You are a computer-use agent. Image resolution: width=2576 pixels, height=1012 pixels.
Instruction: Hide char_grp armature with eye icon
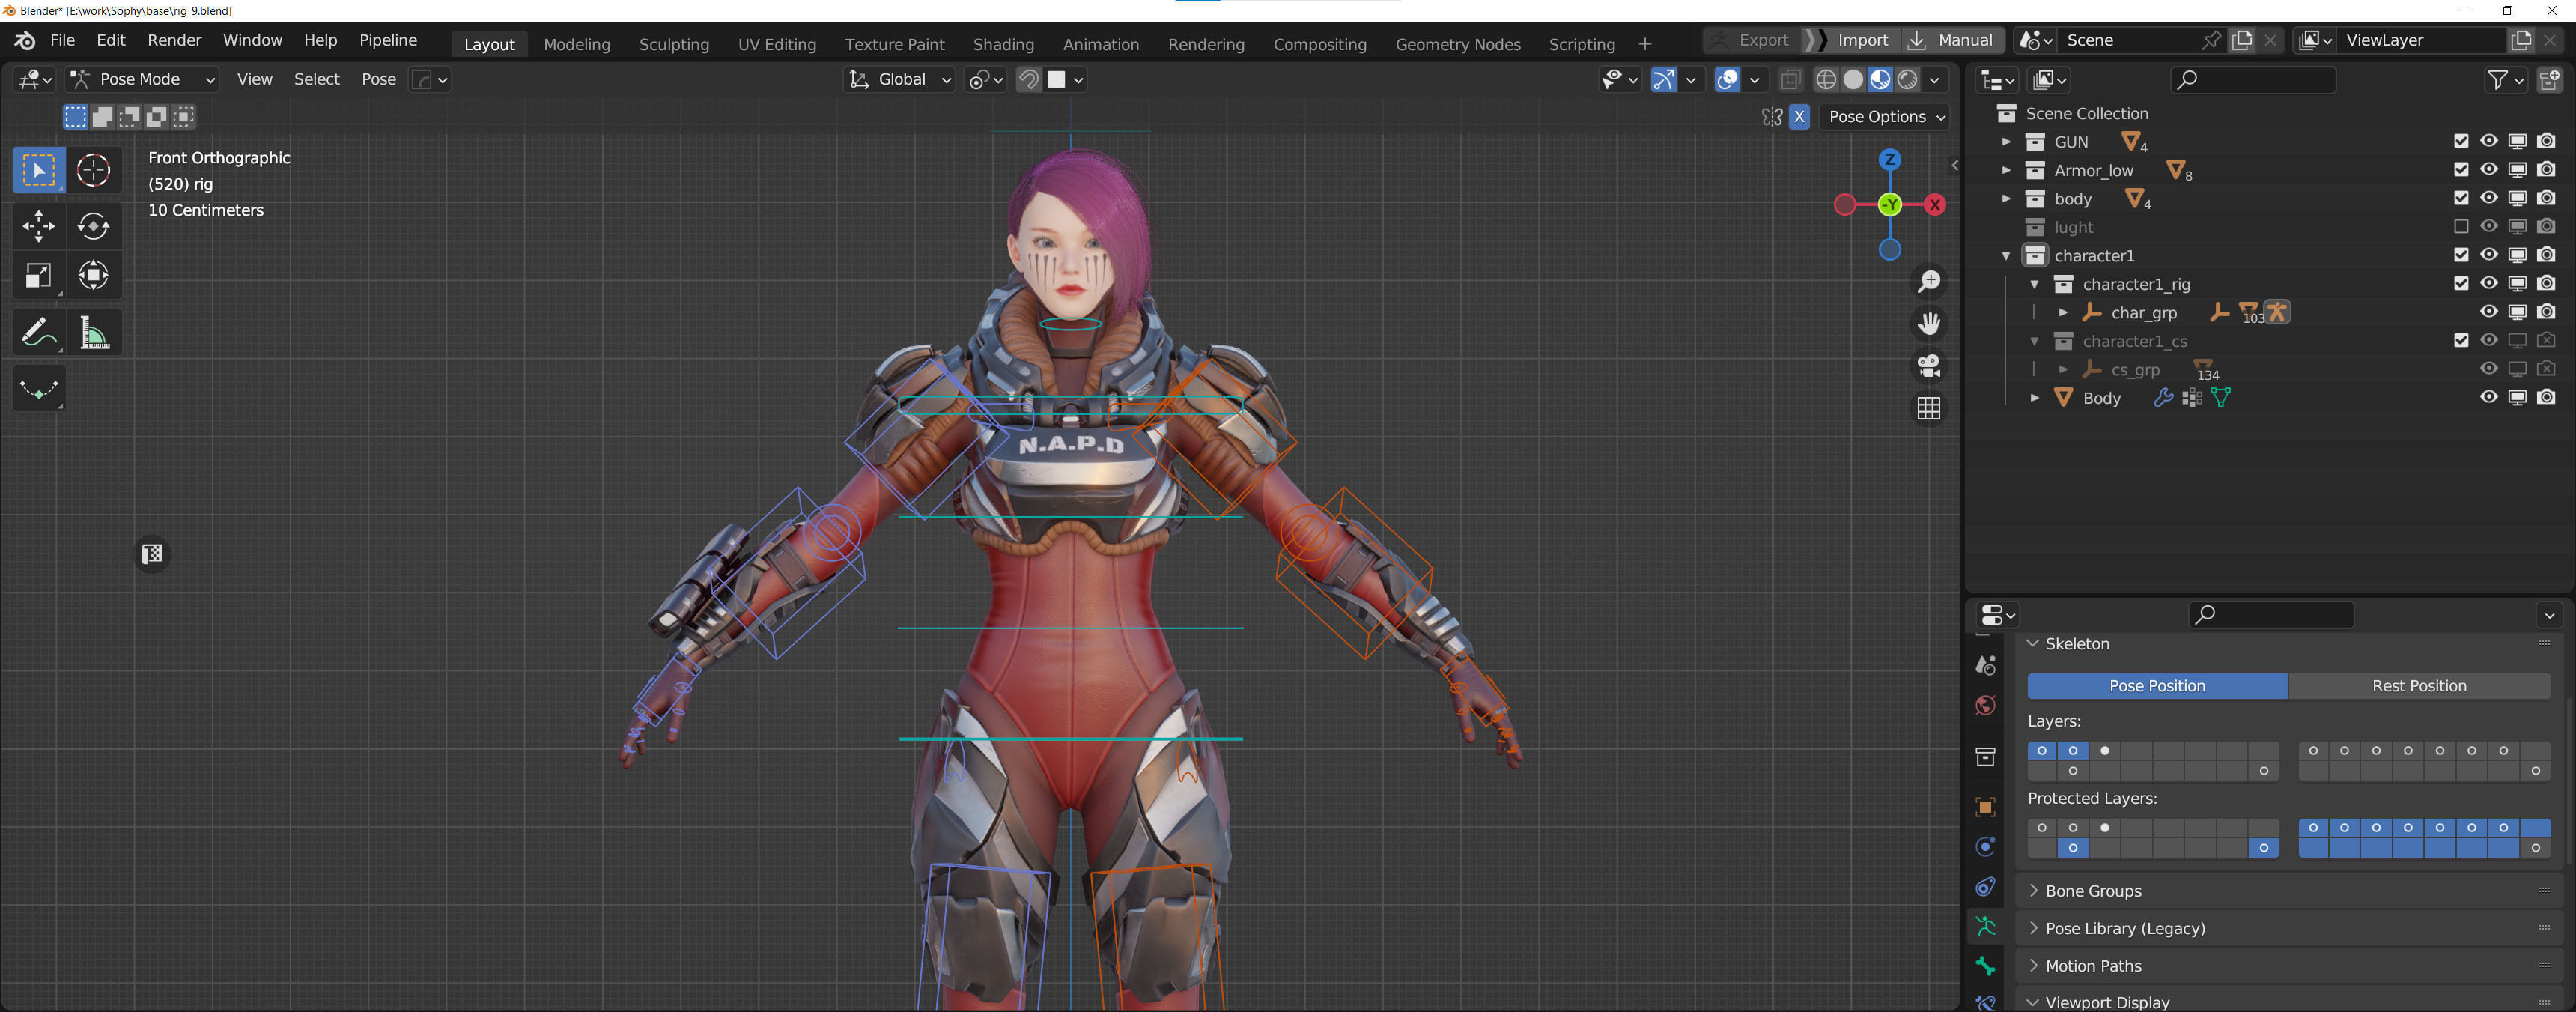click(2489, 312)
